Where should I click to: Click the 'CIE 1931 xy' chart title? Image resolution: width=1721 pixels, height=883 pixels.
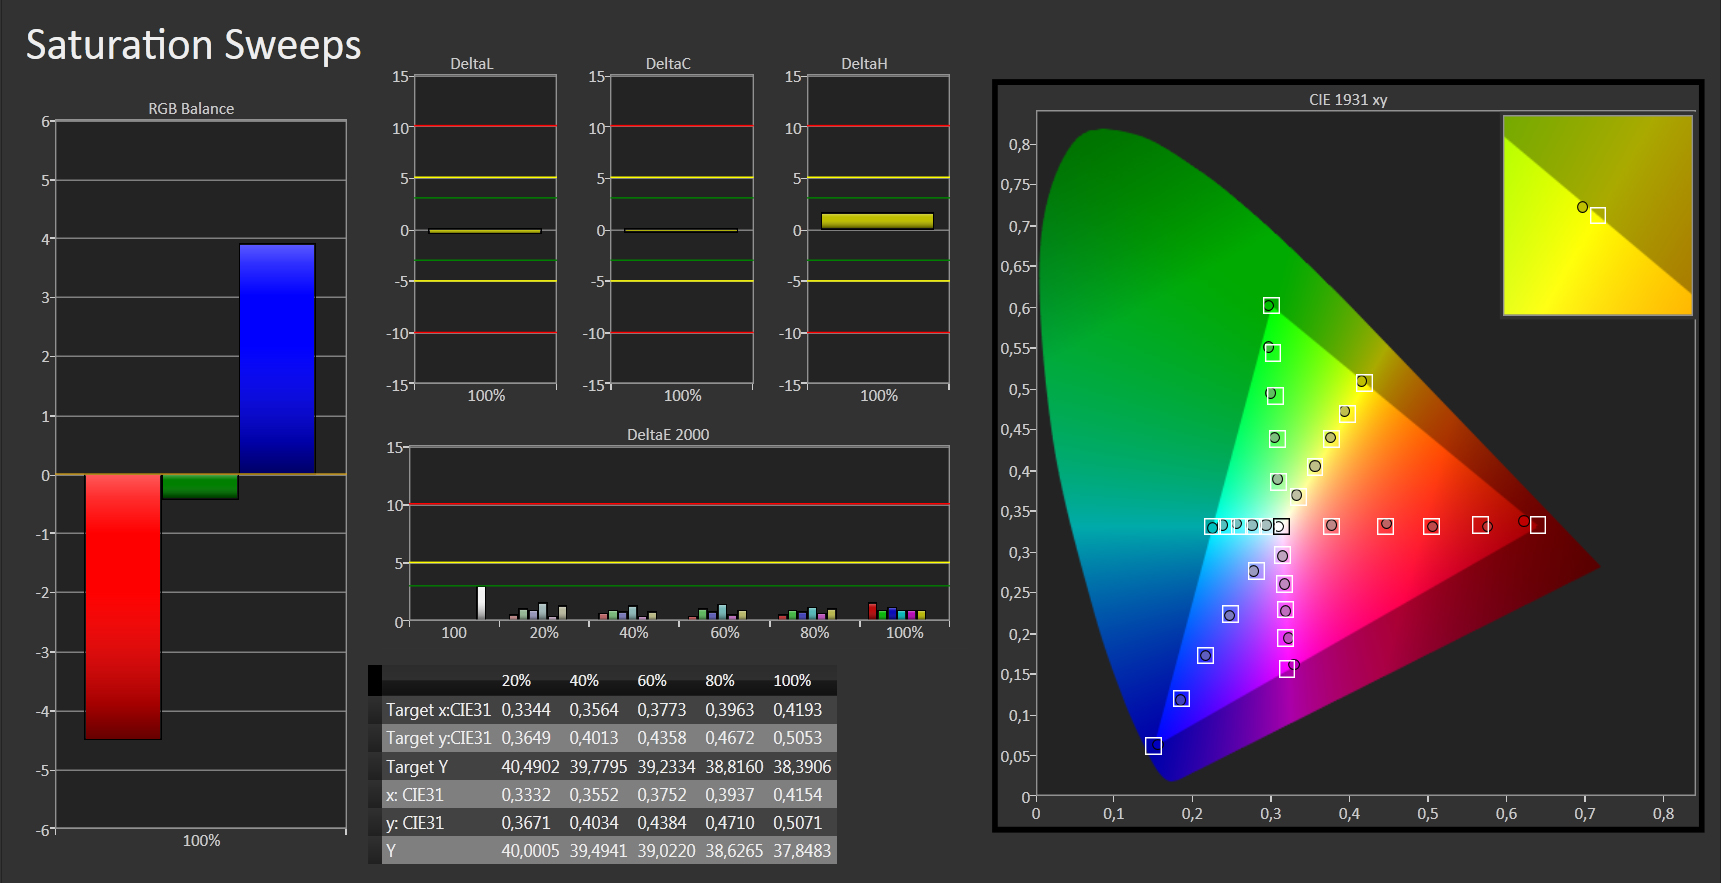pyautogui.click(x=1348, y=100)
